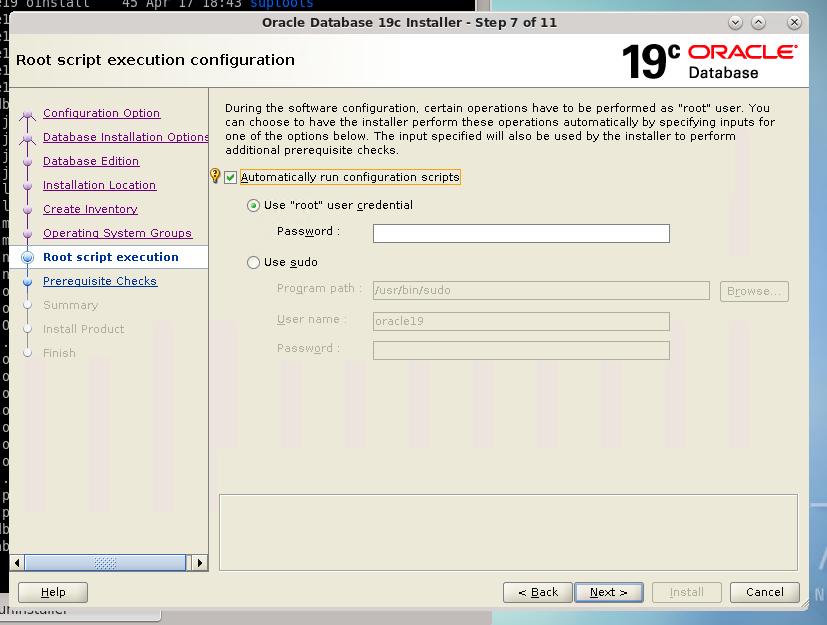
Task: Click the Browse button for program path
Action: coord(754,291)
